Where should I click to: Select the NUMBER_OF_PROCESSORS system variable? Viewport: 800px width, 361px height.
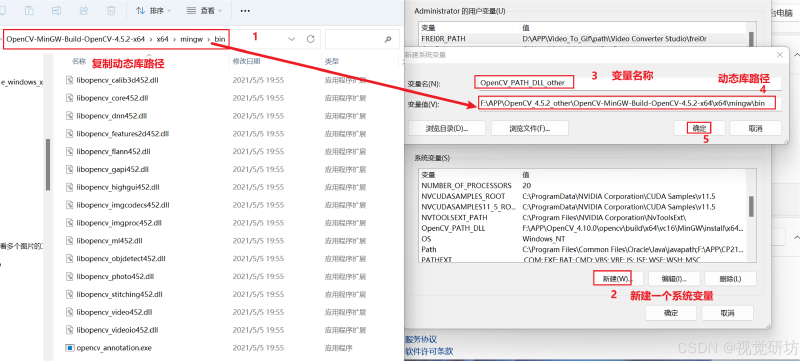pos(583,185)
